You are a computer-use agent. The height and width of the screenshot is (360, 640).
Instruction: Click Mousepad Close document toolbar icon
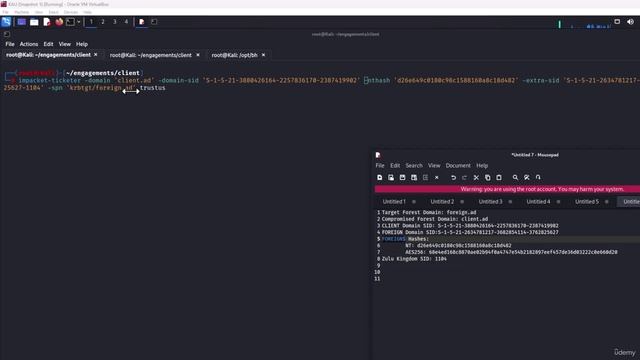pyautogui.click(x=437, y=178)
